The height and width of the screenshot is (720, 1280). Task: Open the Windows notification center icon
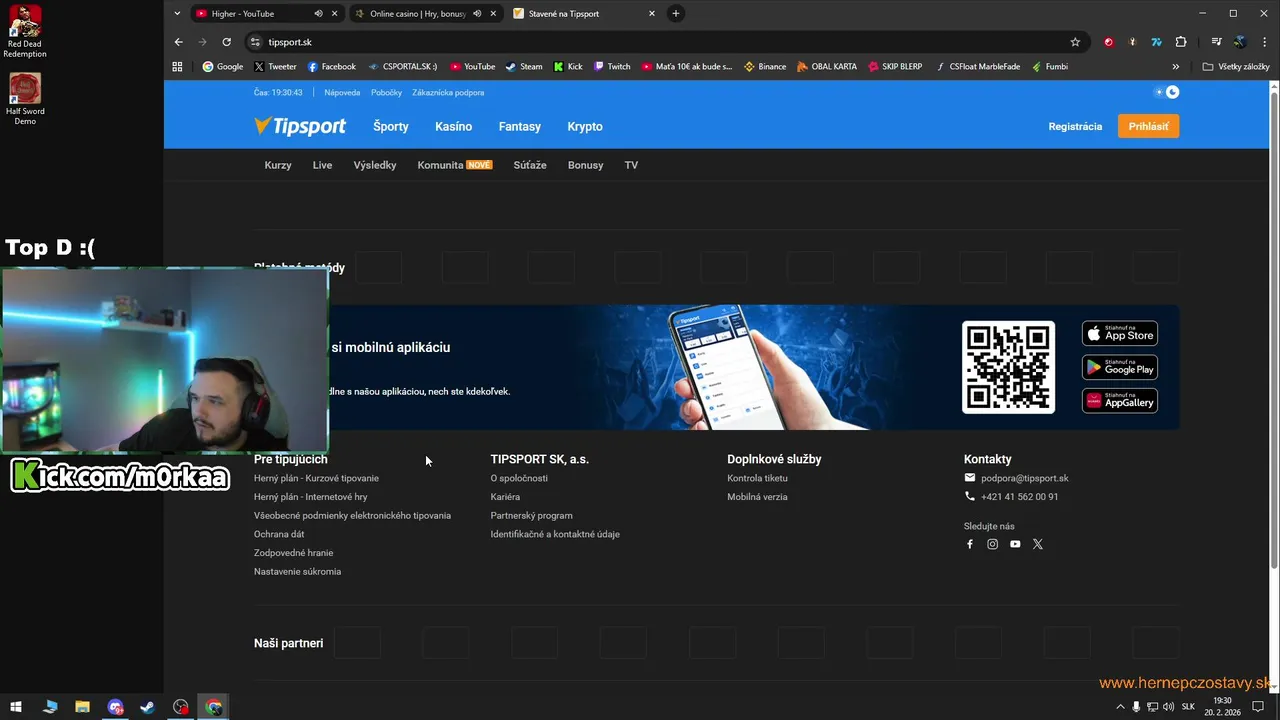(x=1258, y=707)
